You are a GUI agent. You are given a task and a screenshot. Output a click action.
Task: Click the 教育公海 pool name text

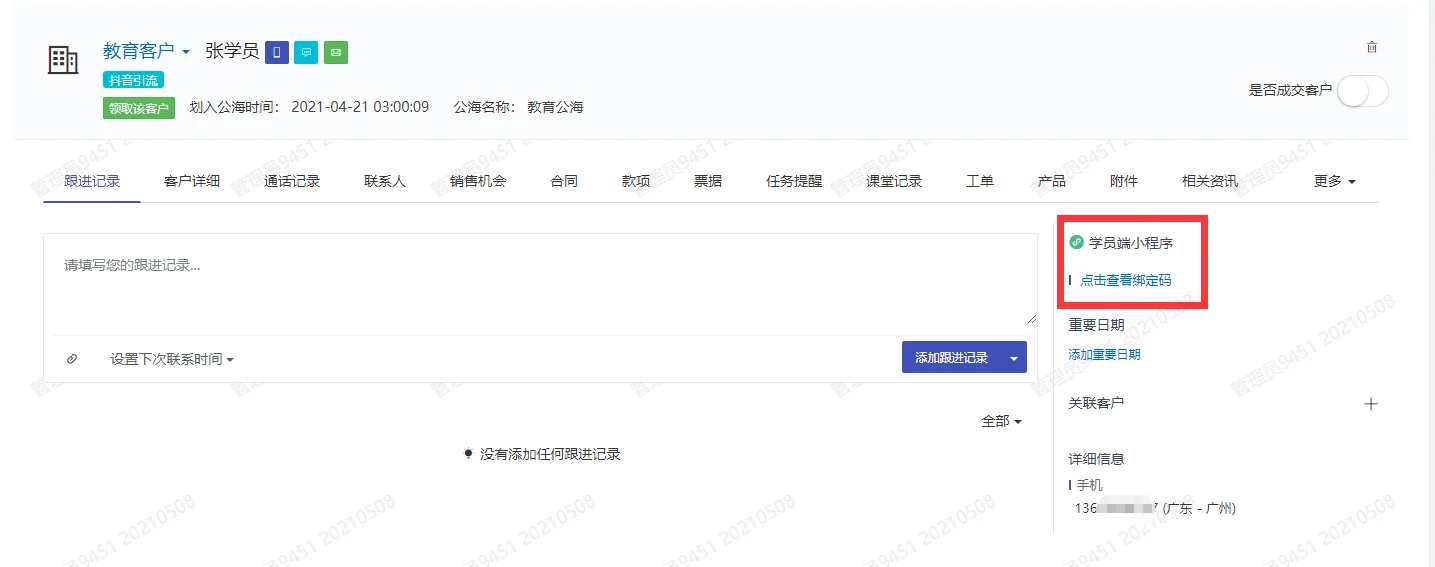click(x=555, y=107)
